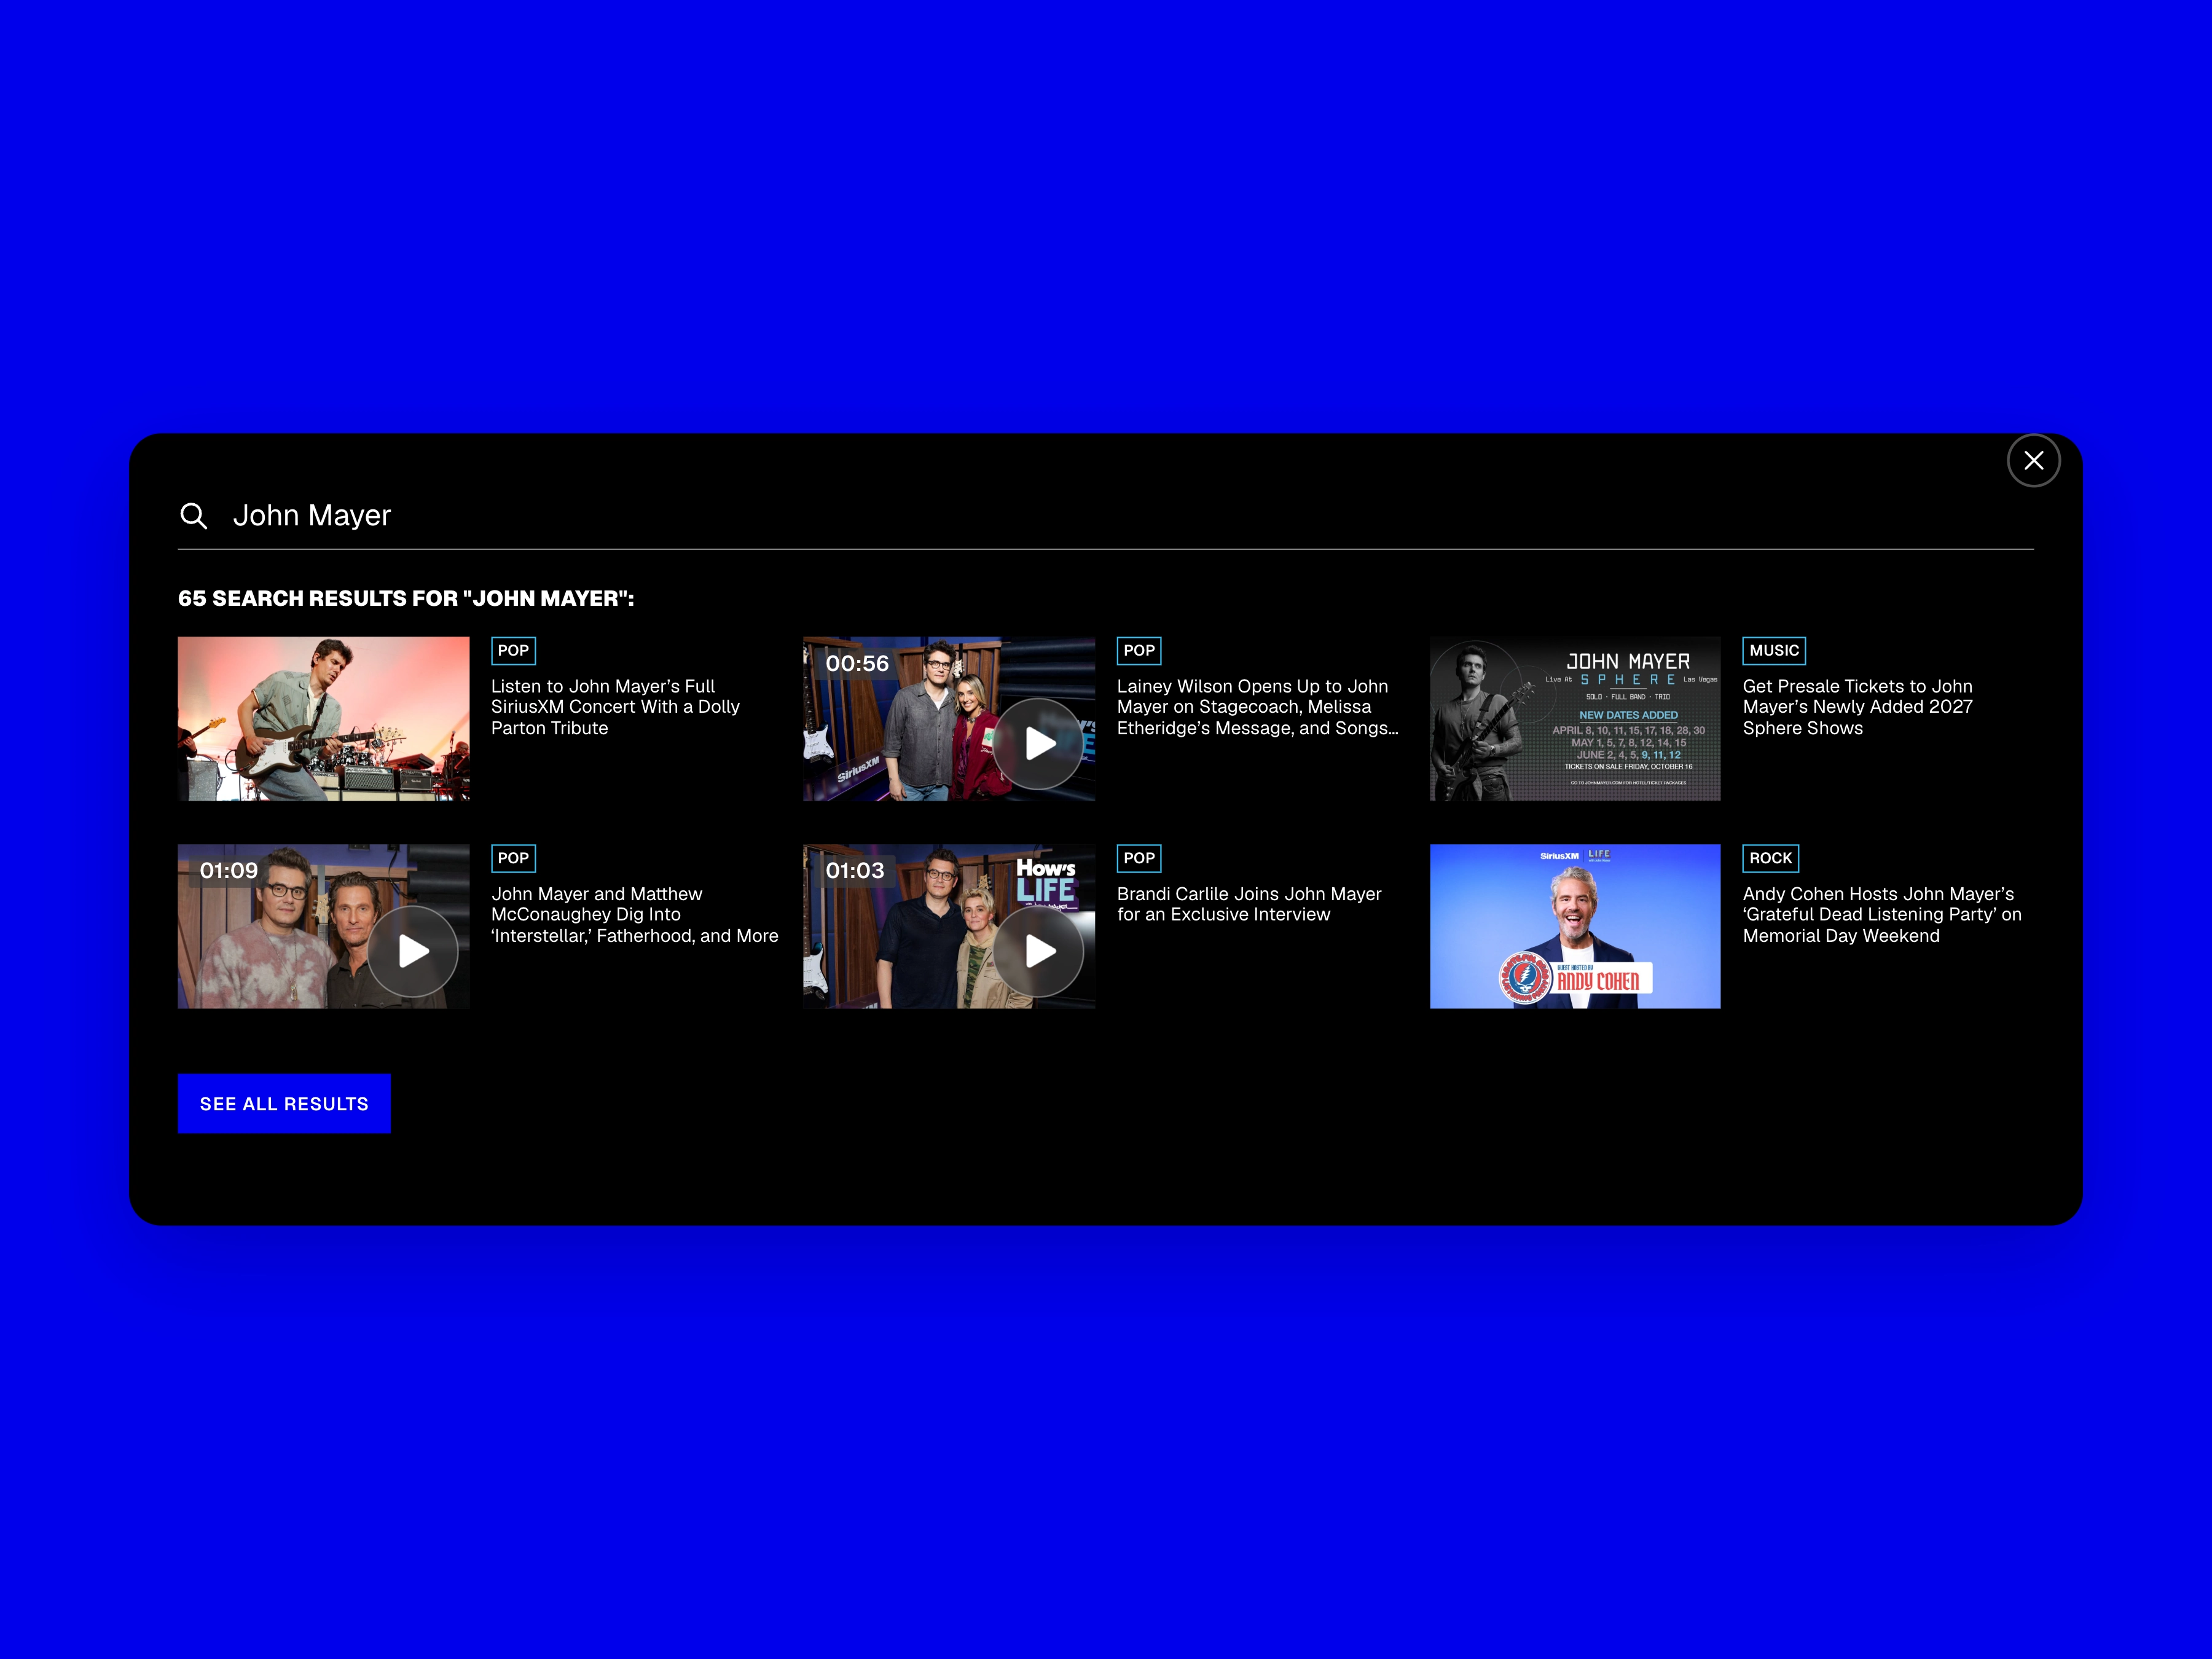The image size is (2212, 1659).
Task: Play the Brandi Carlile interview video
Action: [x=1039, y=951]
